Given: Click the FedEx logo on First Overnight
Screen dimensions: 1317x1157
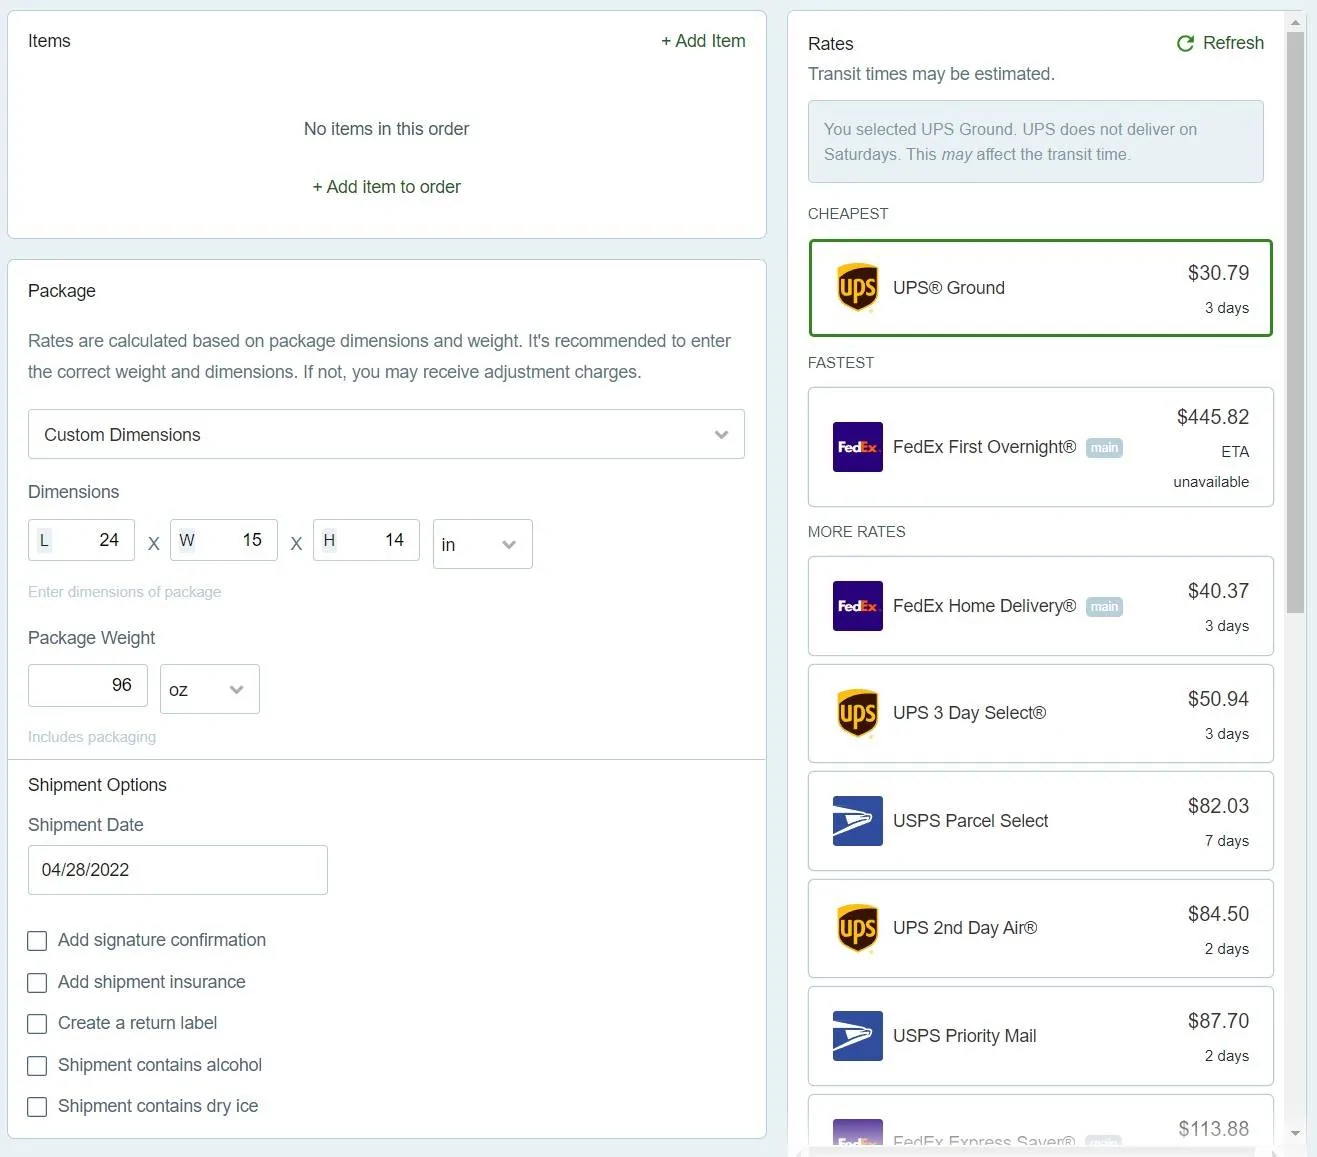Looking at the screenshot, I should (858, 447).
